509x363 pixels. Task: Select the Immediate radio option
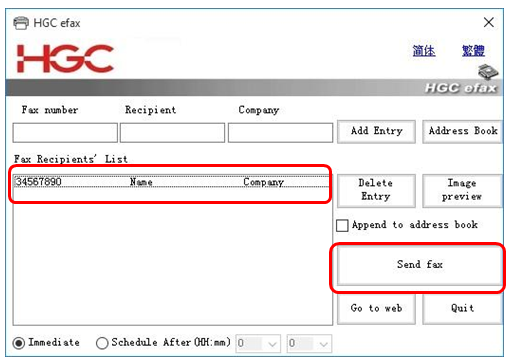tap(19, 343)
